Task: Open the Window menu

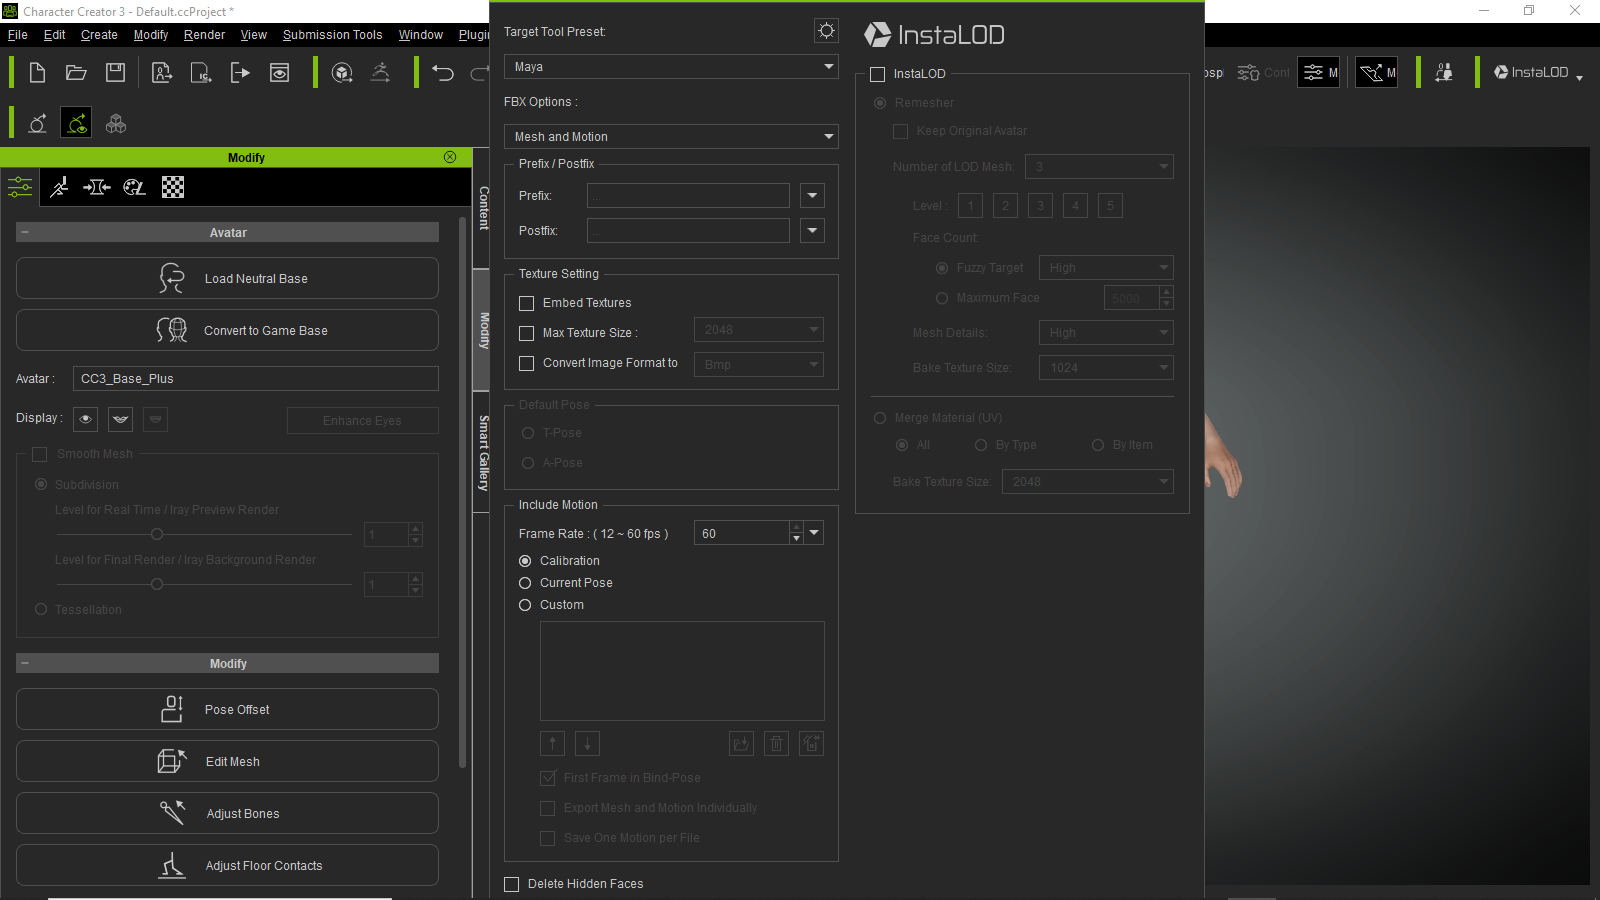Action: click(x=421, y=34)
